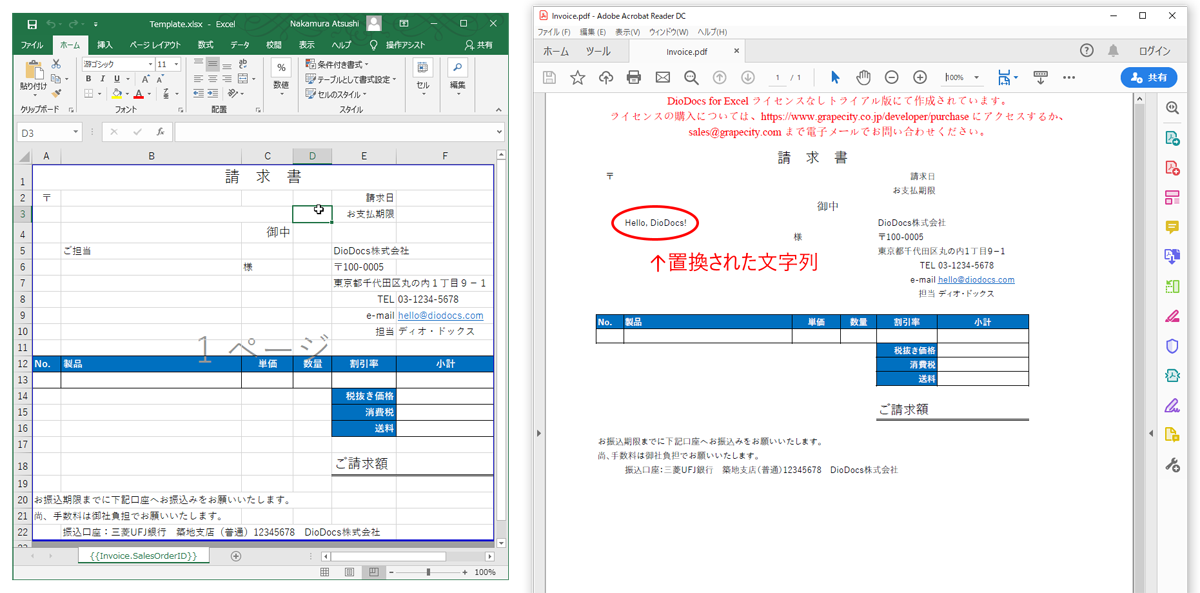The width and height of the screenshot is (1200, 593).
Task: Open the View (表示) menu in Acrobat
Action: [626, 32]
